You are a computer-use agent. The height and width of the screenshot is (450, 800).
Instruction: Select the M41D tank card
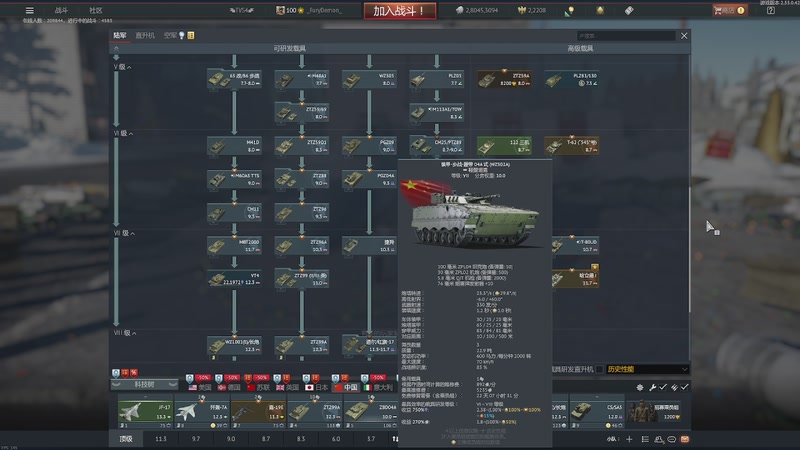(x=234, y=145)
